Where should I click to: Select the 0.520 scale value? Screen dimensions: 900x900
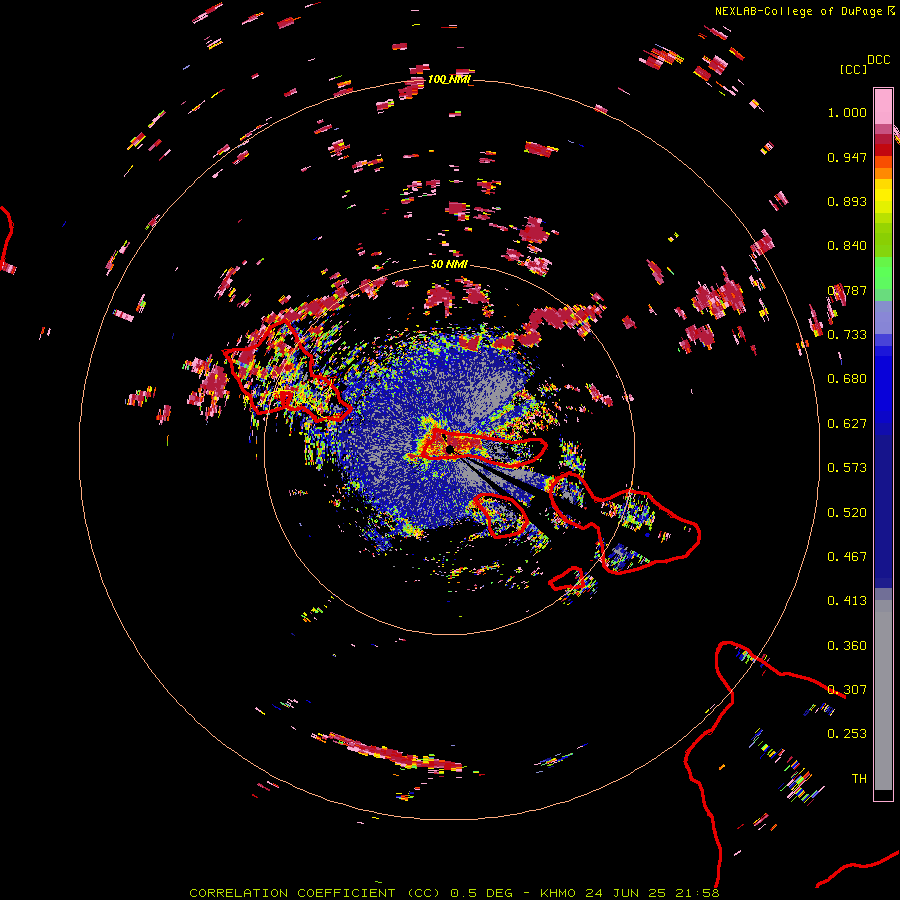pyautogui.click(x=847, y=513)
